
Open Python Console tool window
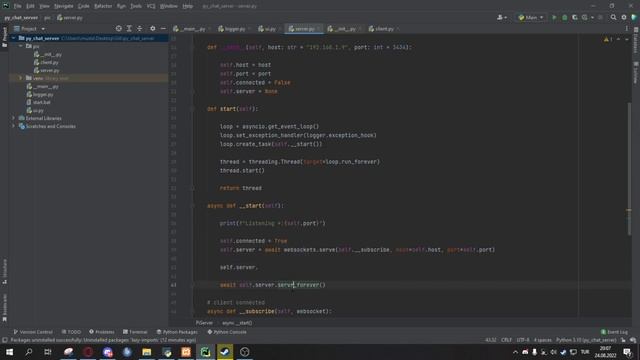coord(227,332)
